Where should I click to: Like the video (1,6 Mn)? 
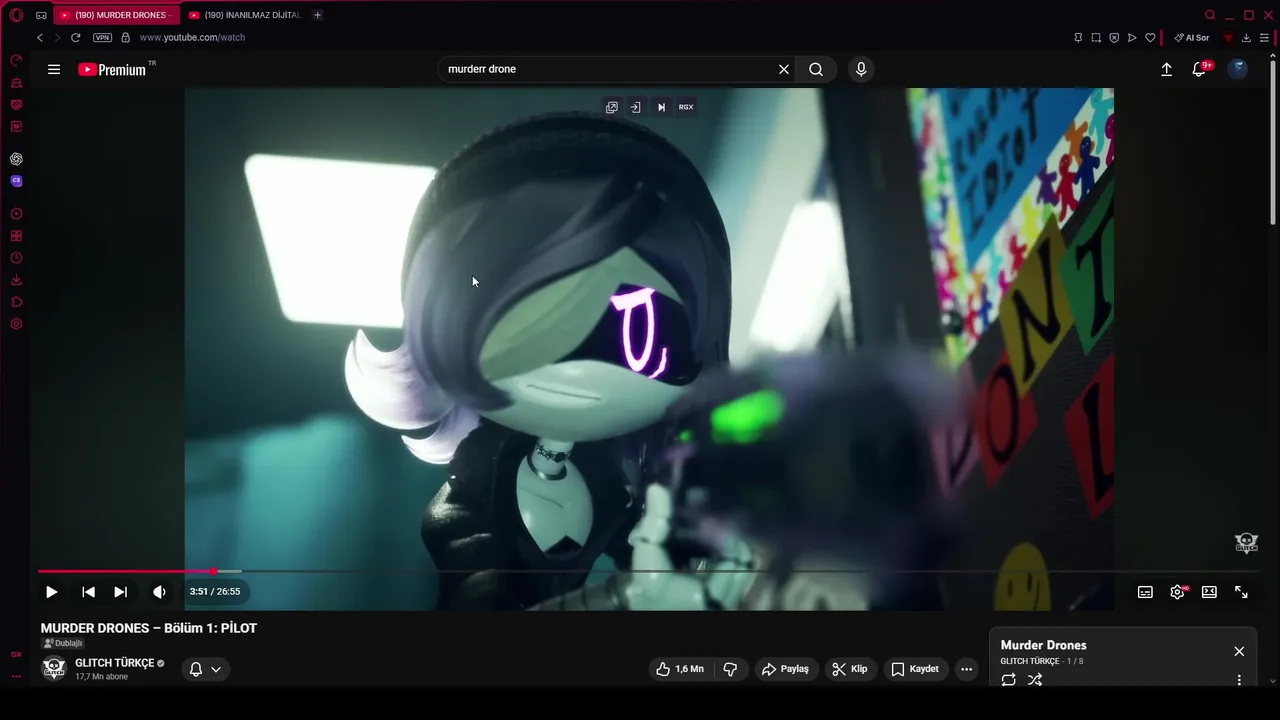click(681, 669)
